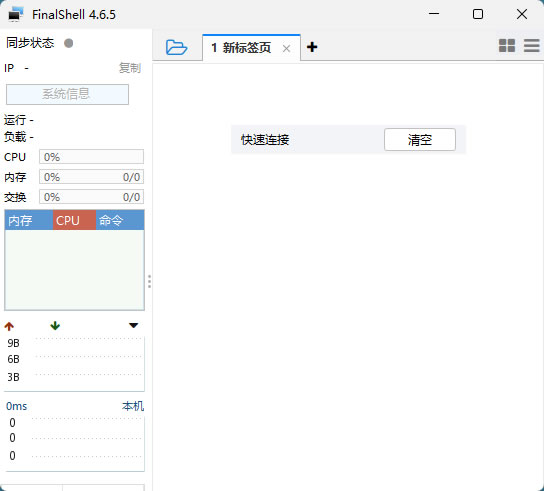Switch to grid layout view icon
The width and height of the screenshot is (544, 491).
(x=507, y=45)
